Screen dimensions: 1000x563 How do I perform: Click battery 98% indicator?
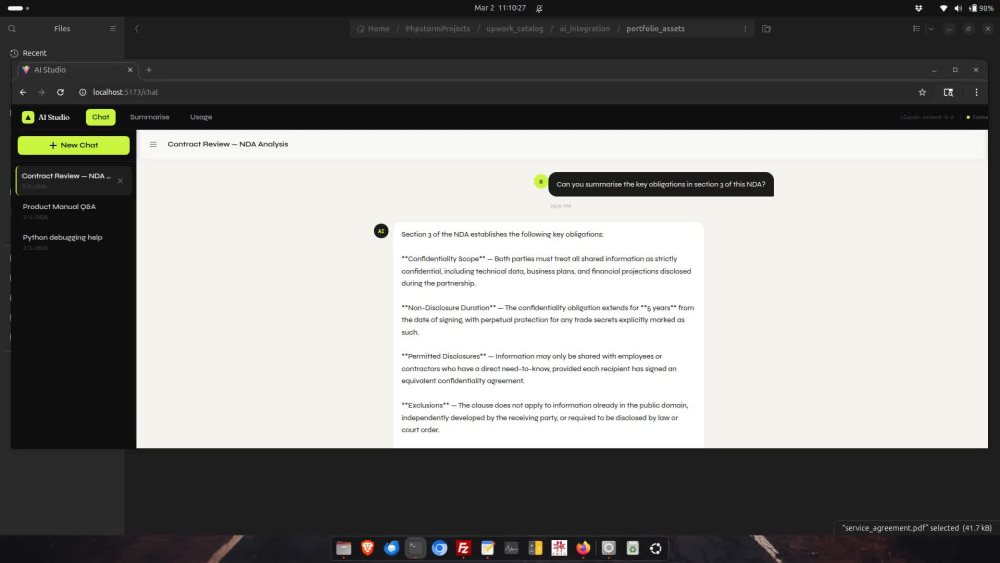[981, 8]
